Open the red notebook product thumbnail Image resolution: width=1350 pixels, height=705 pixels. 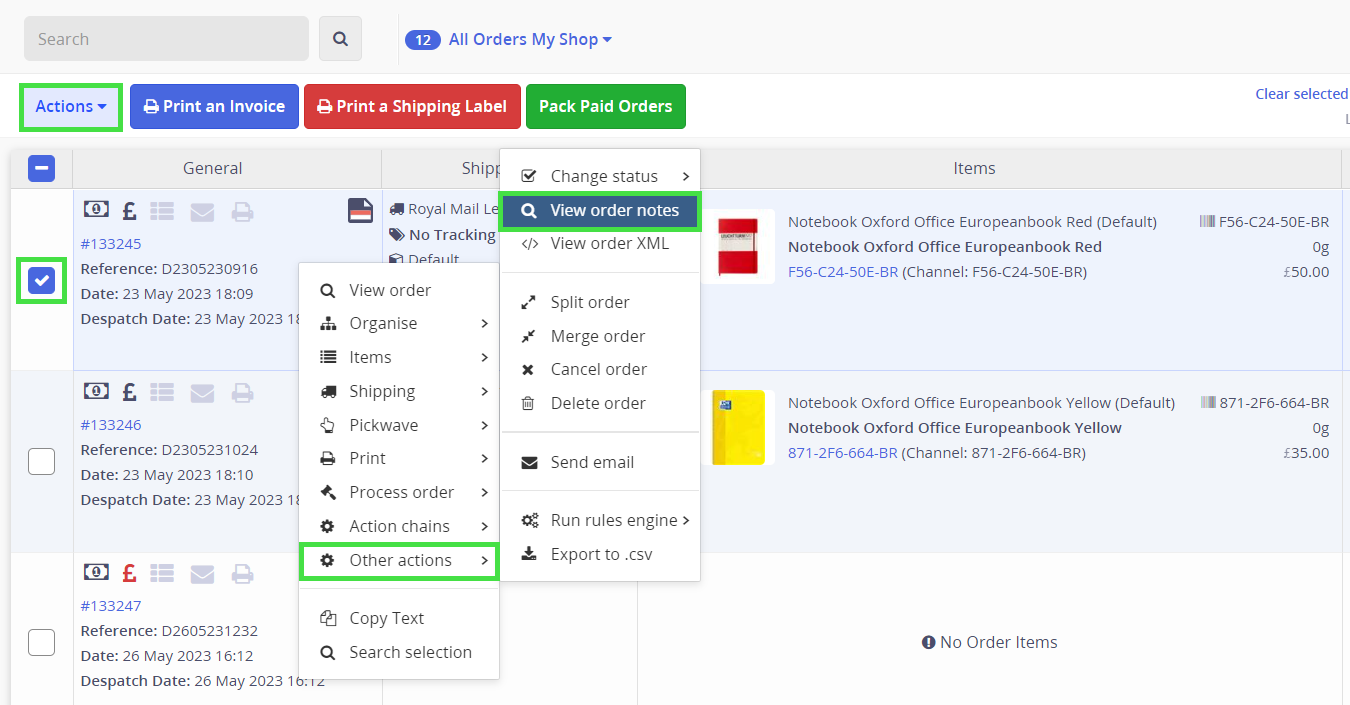point(738,247)
